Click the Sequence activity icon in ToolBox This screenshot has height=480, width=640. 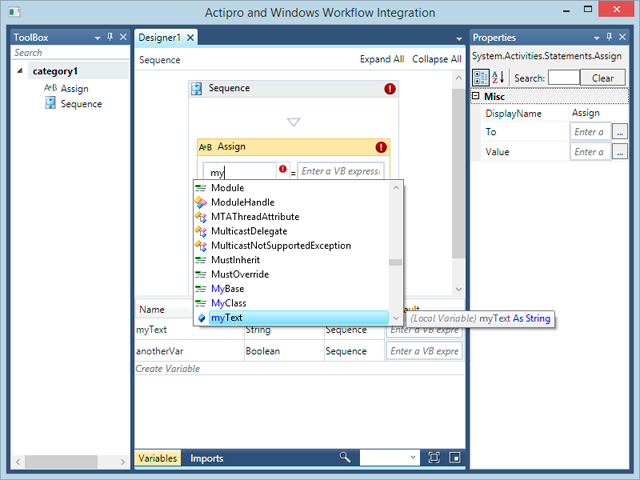point(50,103)
